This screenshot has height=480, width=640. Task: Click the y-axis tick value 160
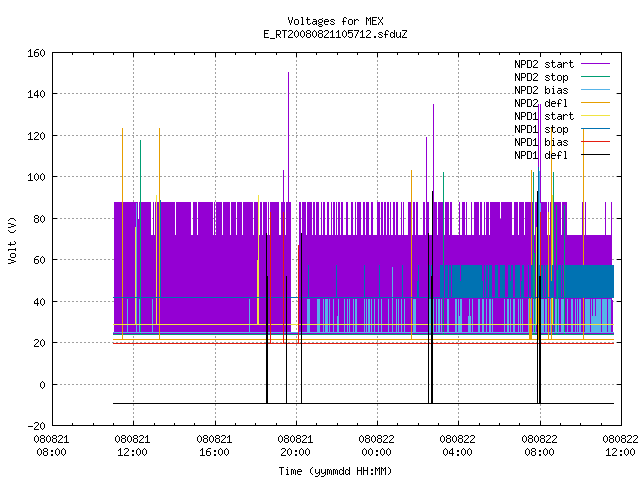pos(36,53)
